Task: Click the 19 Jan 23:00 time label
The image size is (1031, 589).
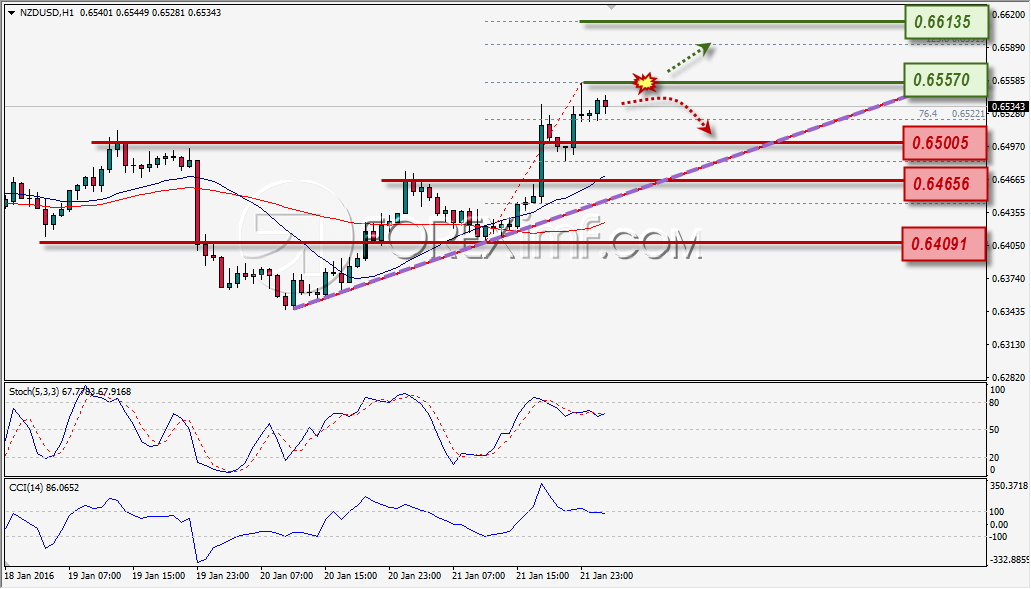Action: tap(223, 576)
